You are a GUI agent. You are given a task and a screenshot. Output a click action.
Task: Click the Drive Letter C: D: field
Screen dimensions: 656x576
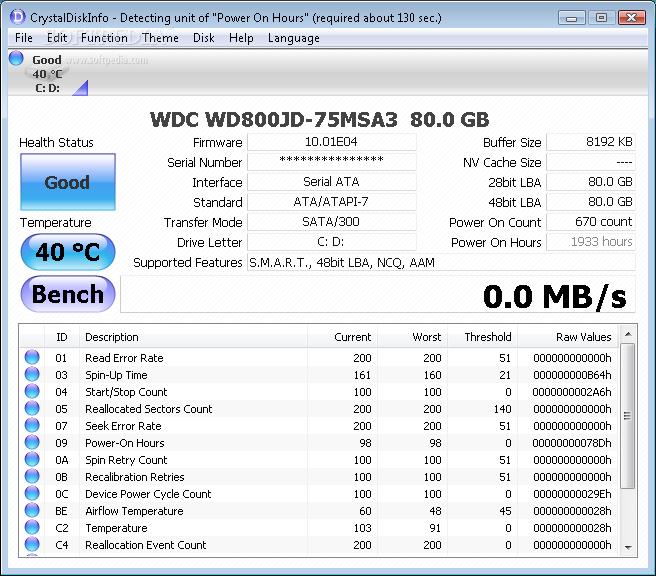coord(332,242)
